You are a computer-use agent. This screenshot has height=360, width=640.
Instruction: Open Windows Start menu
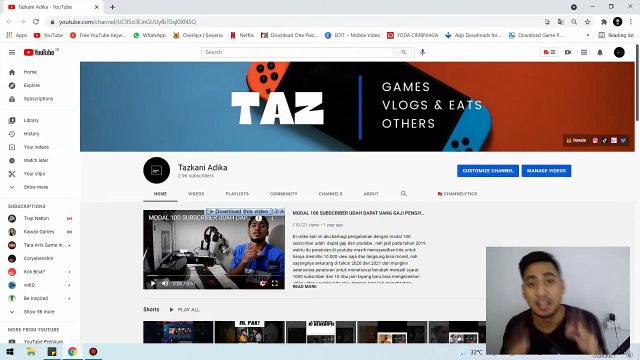point(10,352)
